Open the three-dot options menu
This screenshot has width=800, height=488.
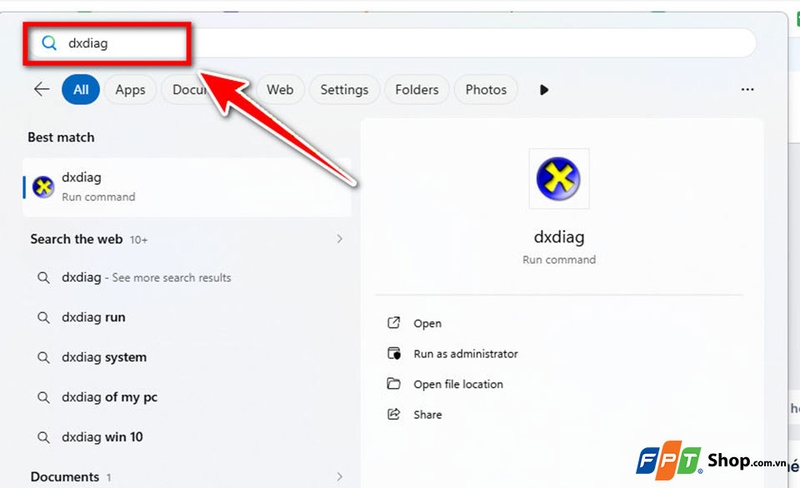[747, 89]
